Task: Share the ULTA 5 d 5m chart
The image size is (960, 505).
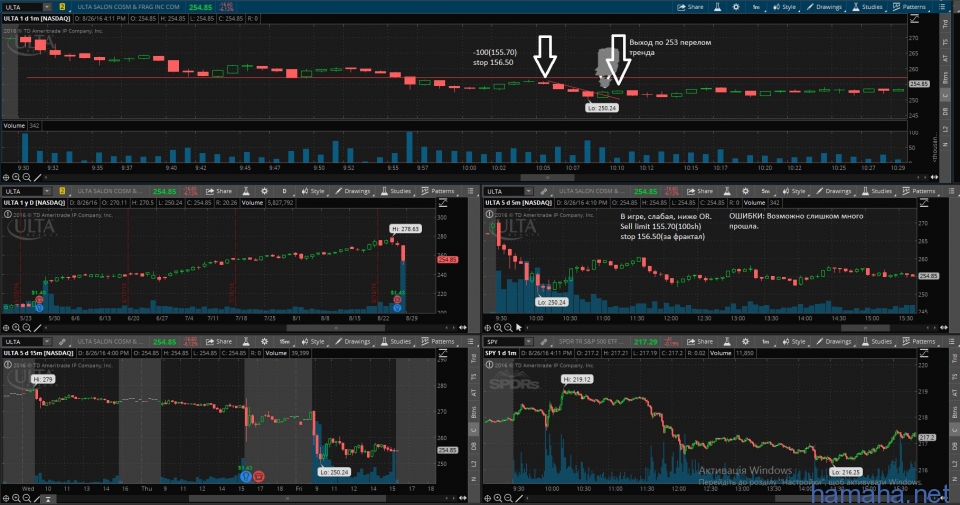Action: click(700, 191)
